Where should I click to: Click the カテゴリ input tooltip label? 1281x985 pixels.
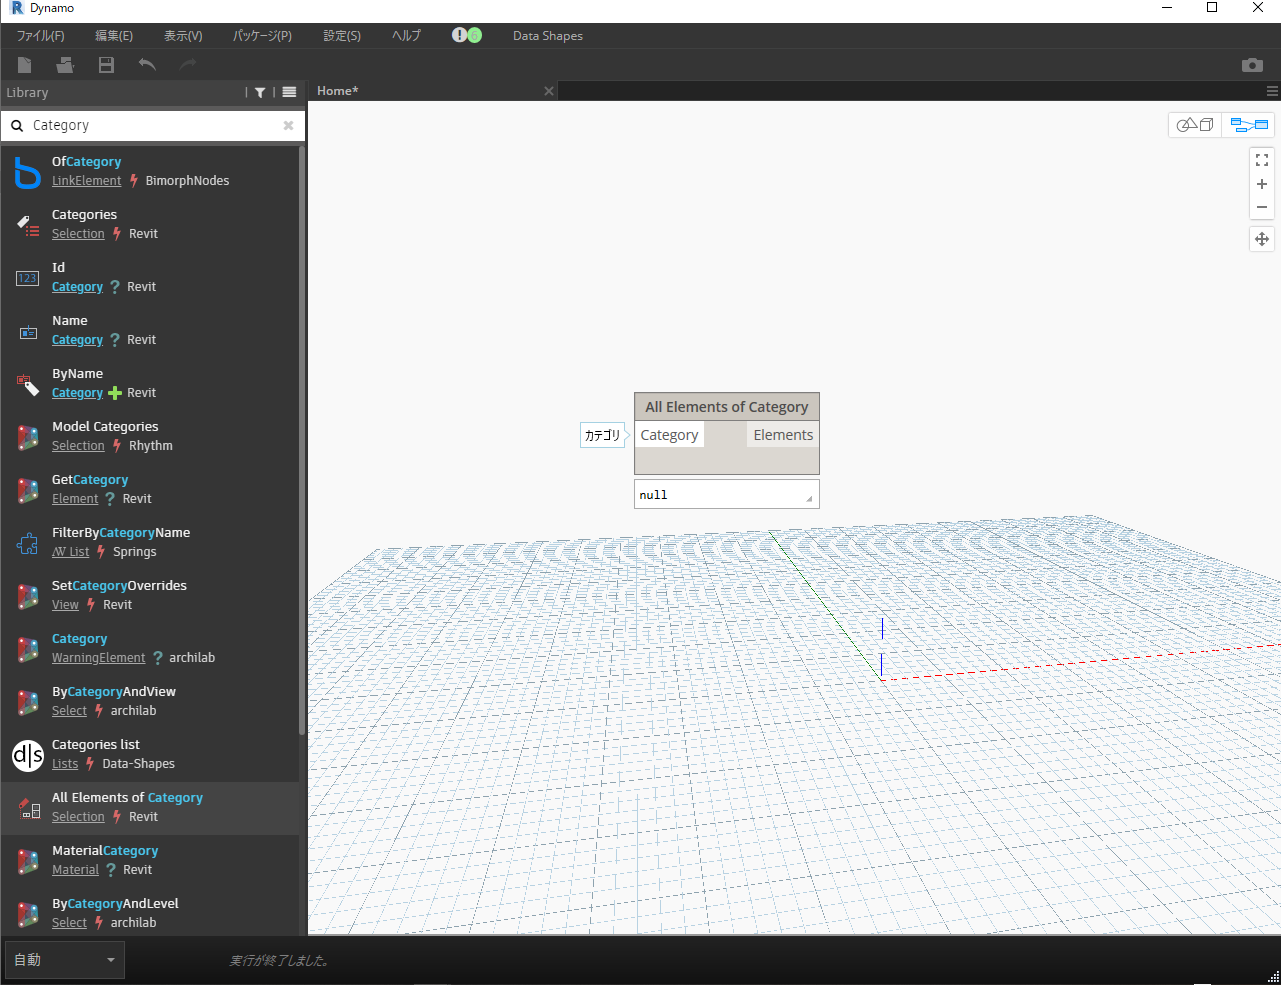[x=602, y=436]
